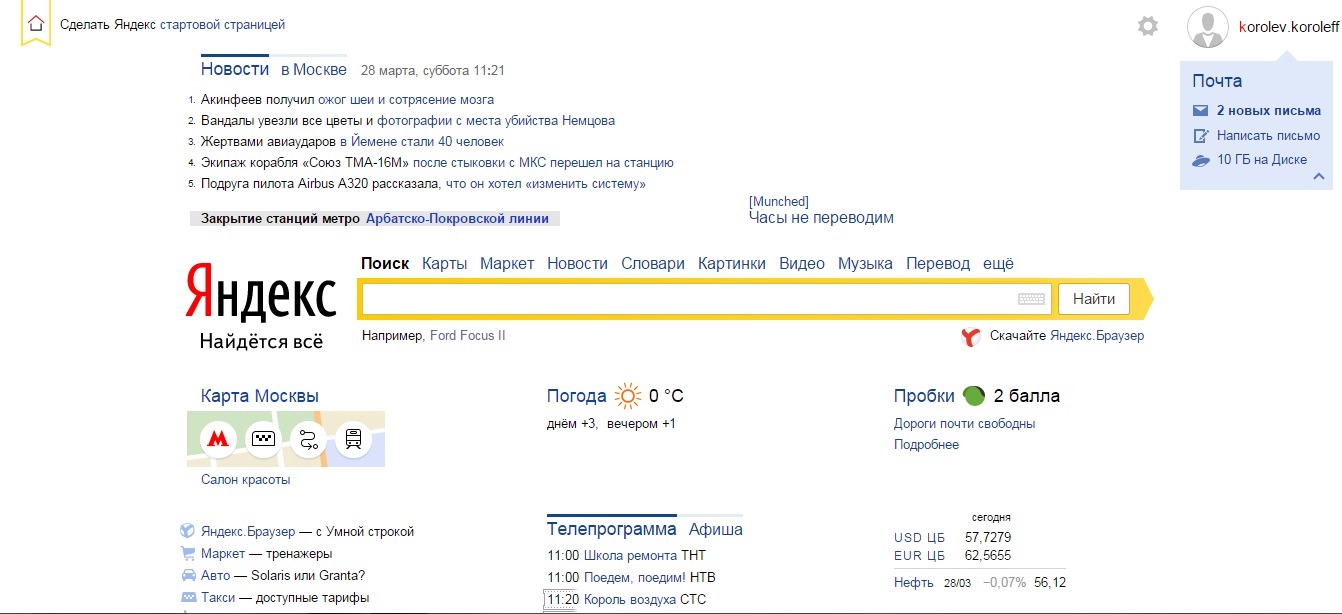Click Подробнее under traffic

point(926,445)
